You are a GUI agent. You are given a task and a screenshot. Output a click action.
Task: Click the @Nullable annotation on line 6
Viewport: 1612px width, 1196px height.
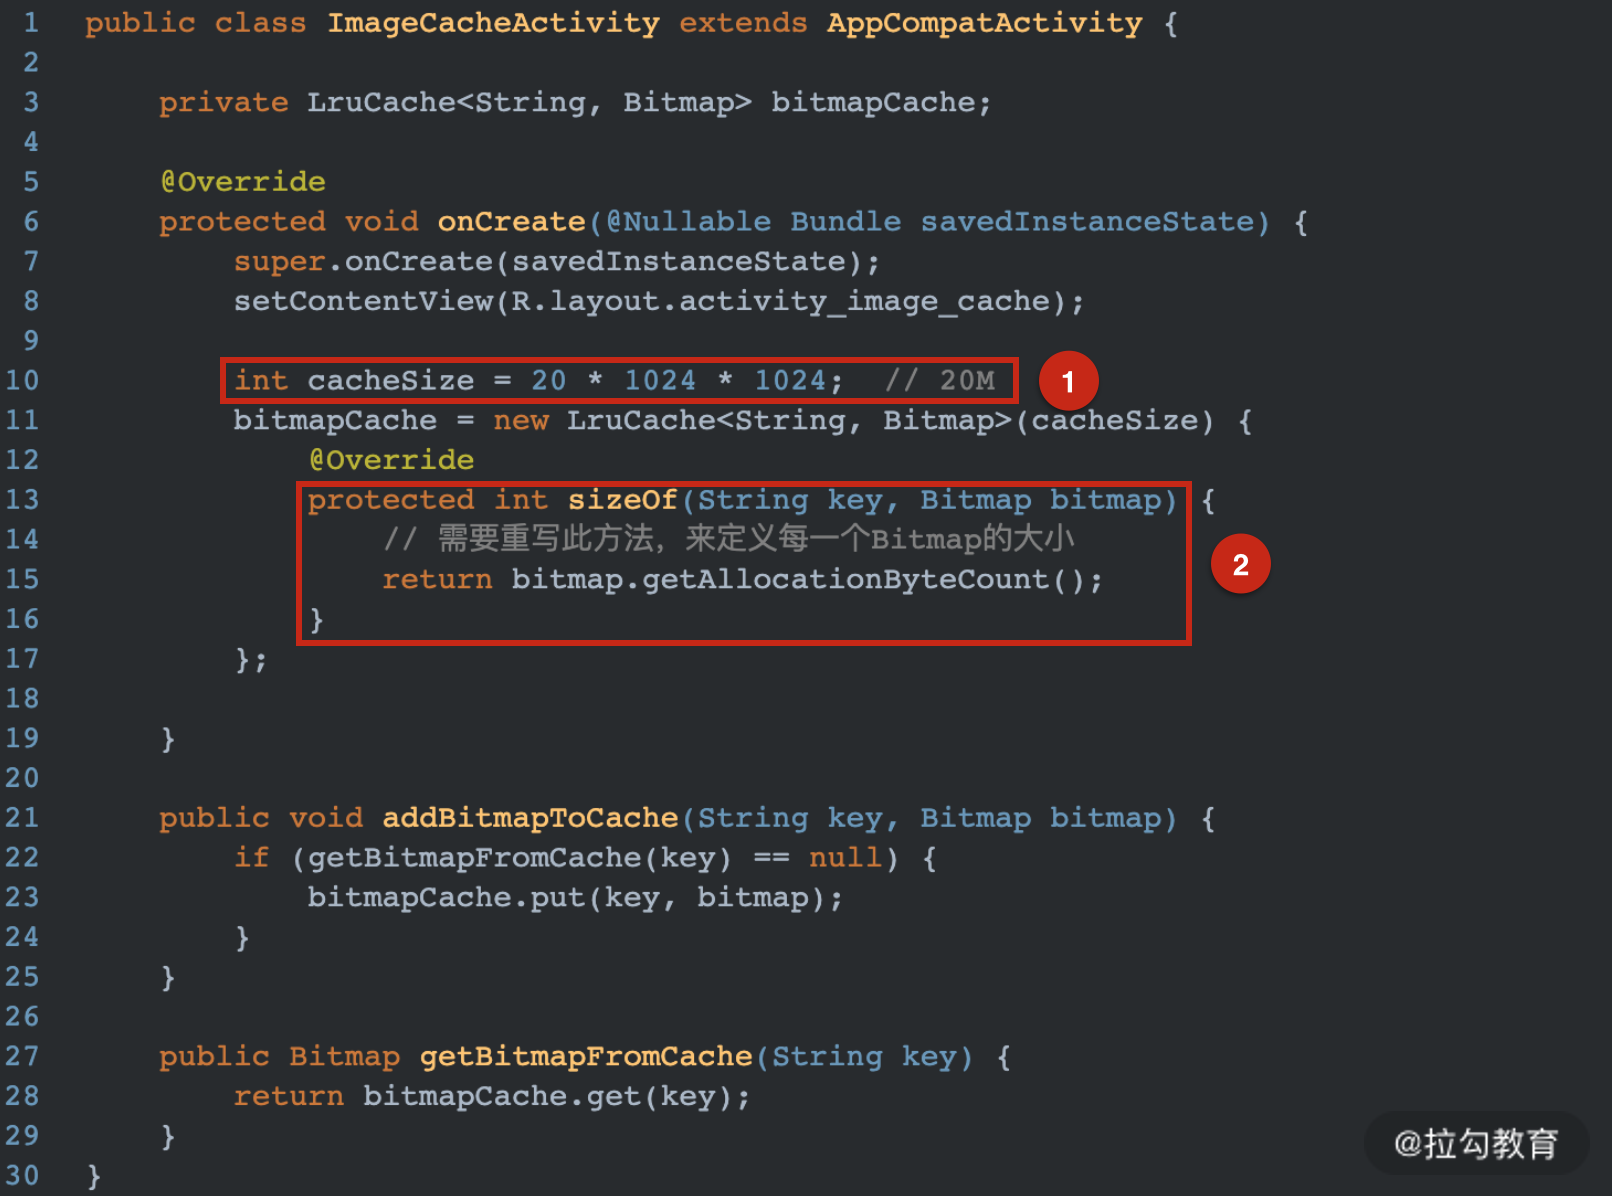(x=688, y=222)
